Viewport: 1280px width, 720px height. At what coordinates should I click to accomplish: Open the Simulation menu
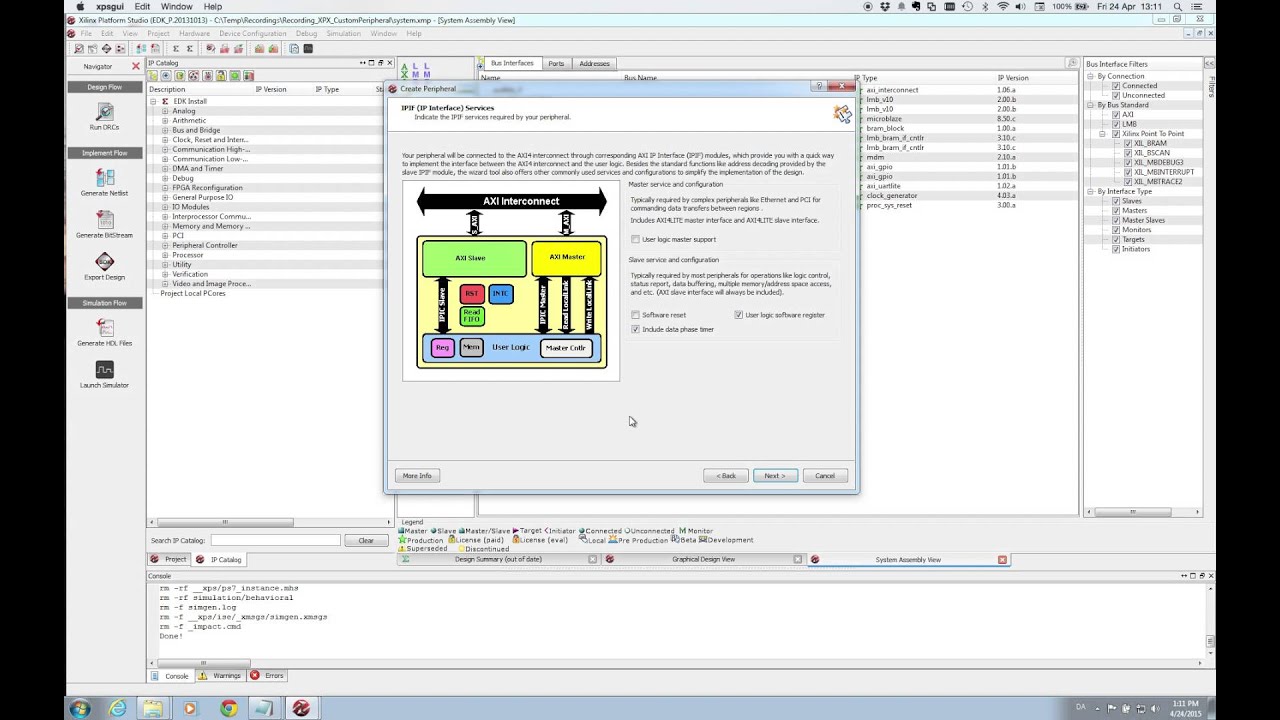coord(343,33)
